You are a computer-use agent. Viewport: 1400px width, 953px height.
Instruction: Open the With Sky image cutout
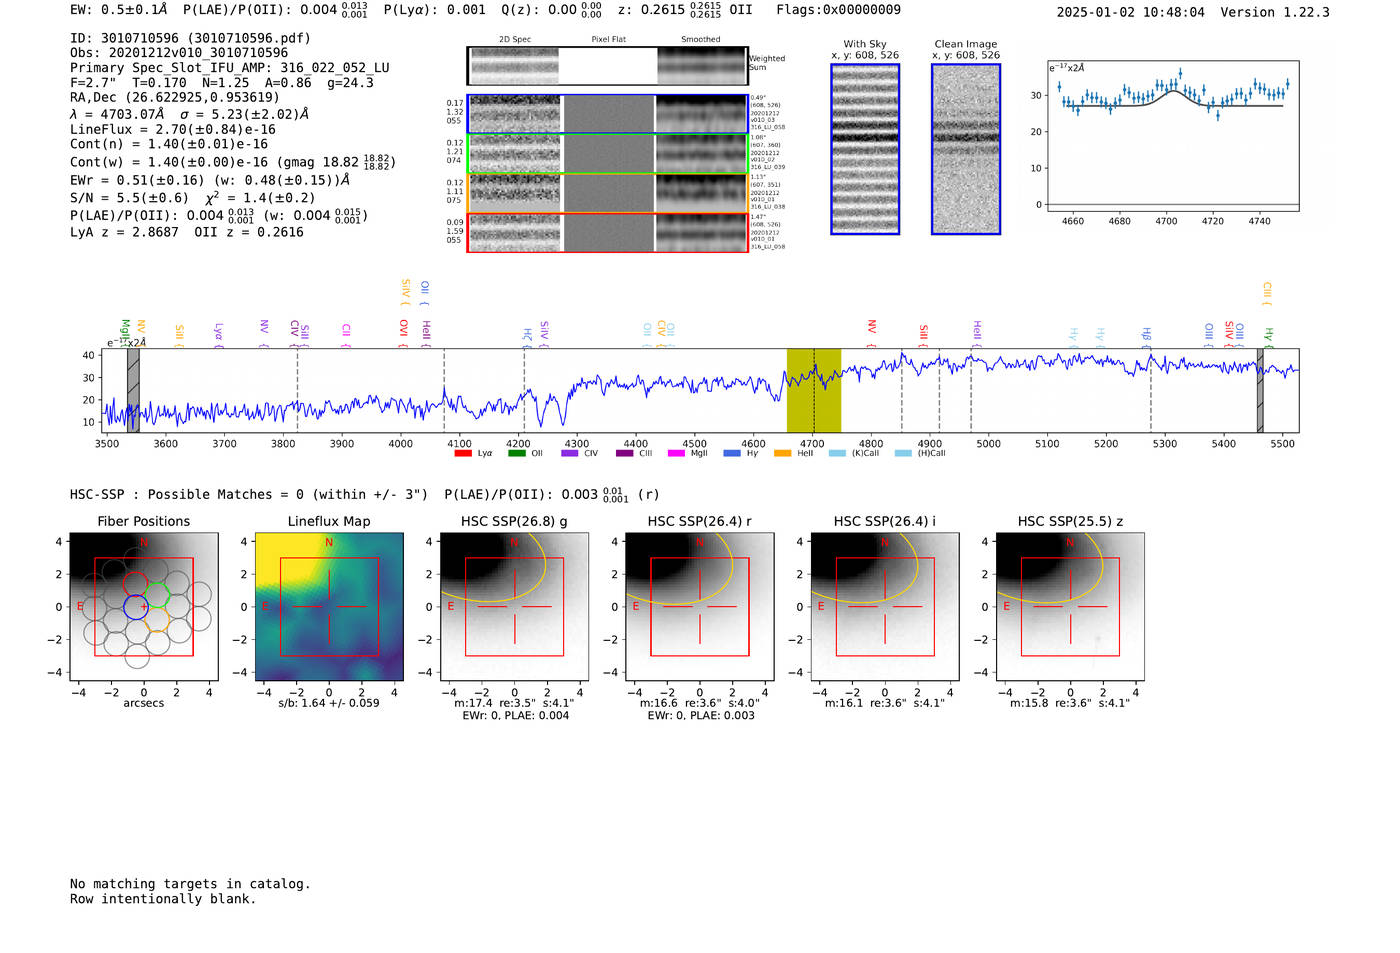pos(865,149)
